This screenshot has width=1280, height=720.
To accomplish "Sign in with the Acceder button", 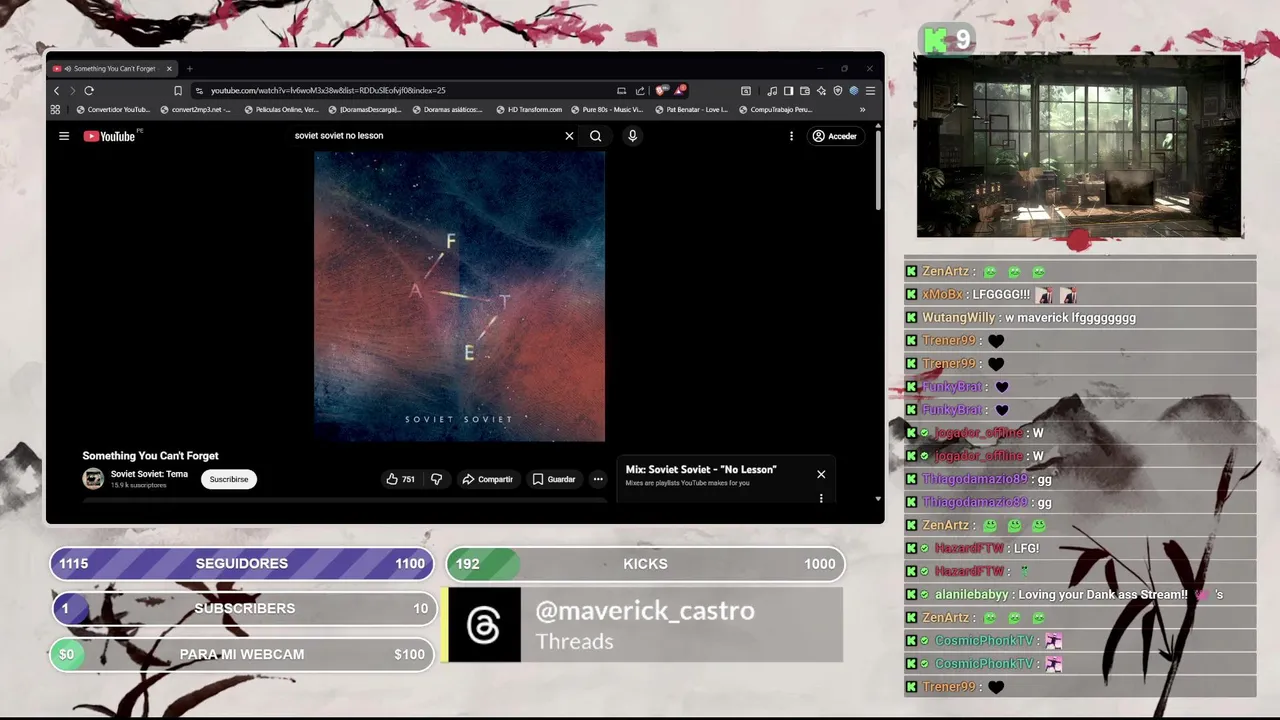I will coord(834,136).
